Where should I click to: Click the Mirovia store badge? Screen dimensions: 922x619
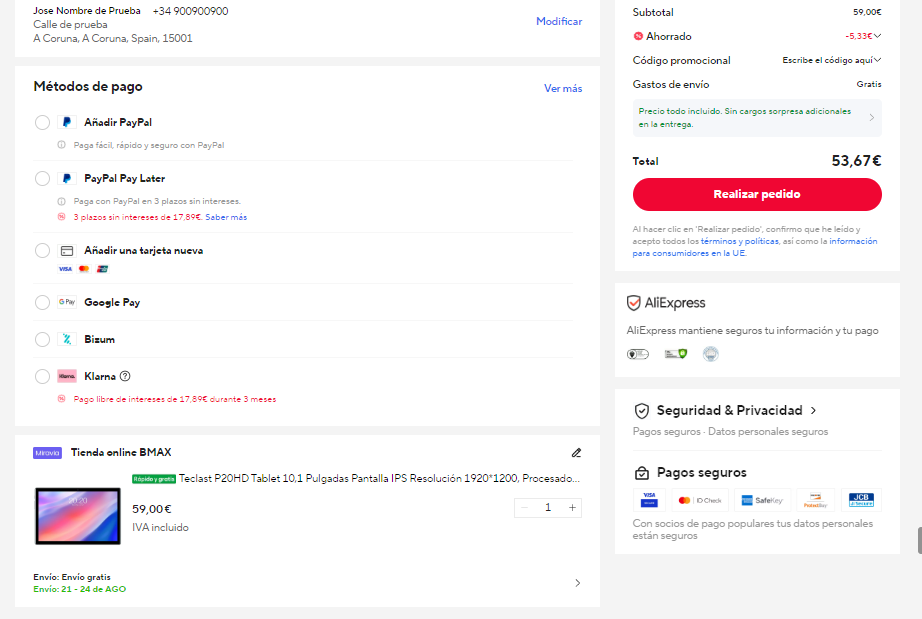click(x=48, y=453)
